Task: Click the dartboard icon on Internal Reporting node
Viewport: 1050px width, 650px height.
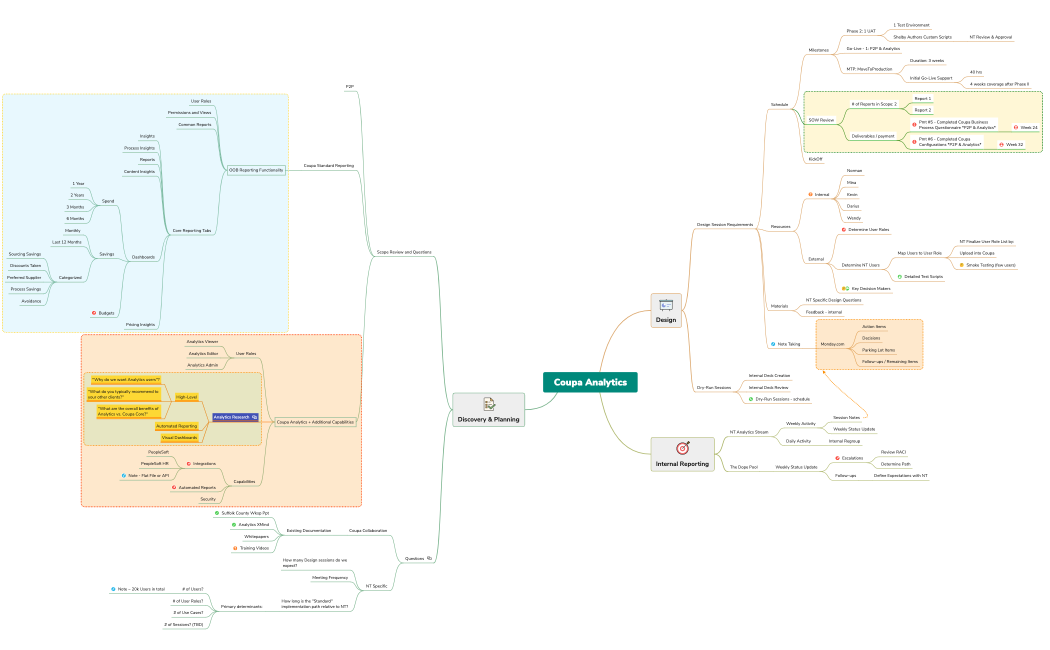Action: tap(683, 449)
